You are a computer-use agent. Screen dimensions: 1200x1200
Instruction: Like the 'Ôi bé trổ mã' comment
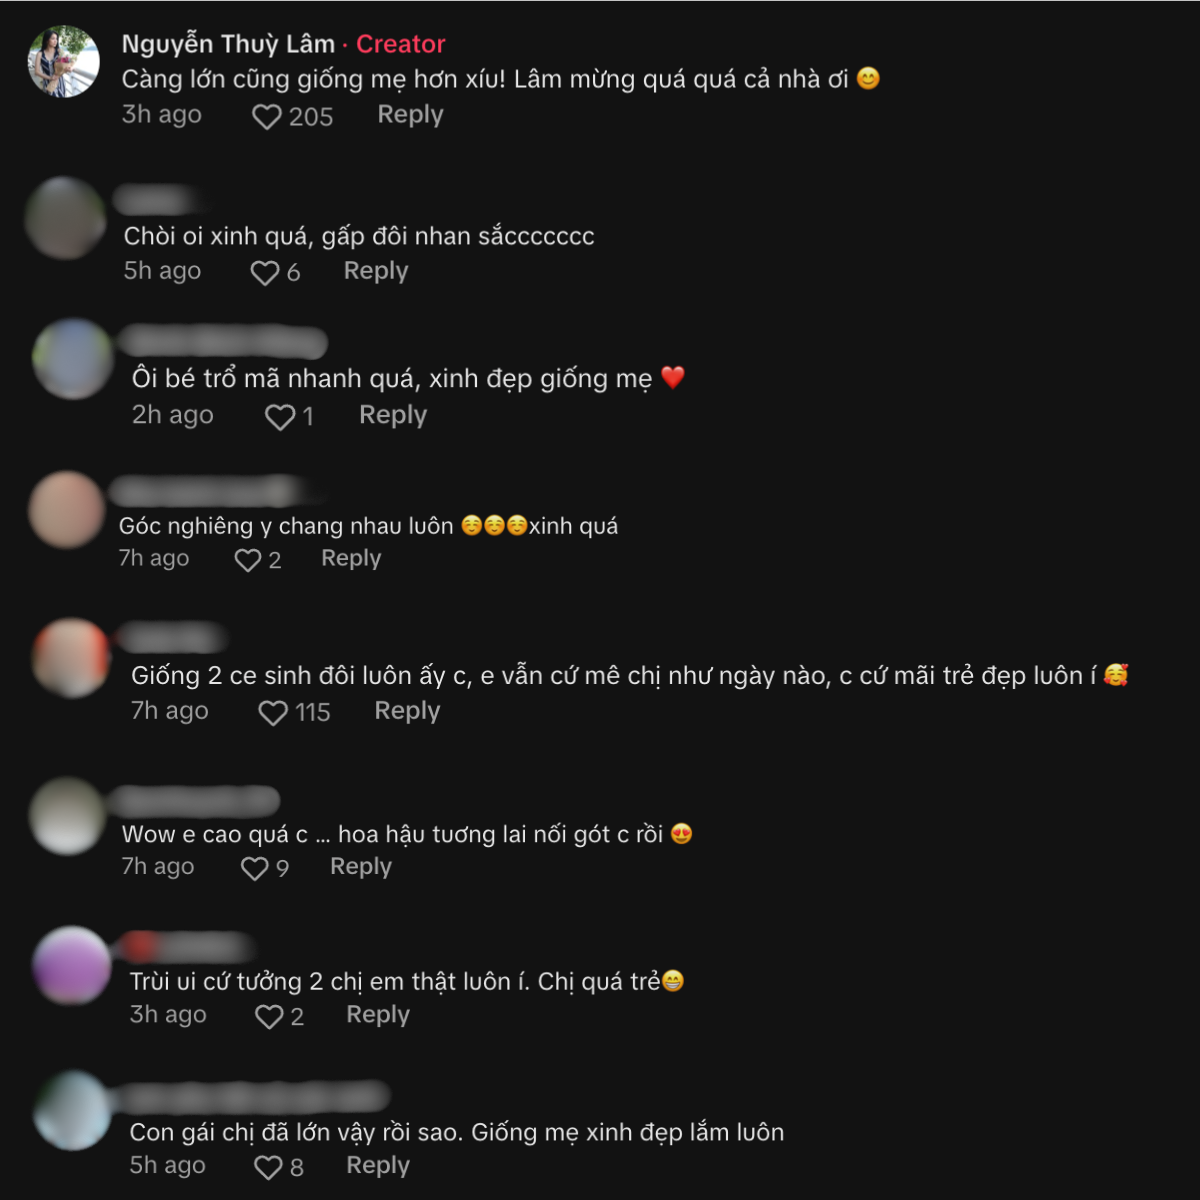[x=279, y=417]
